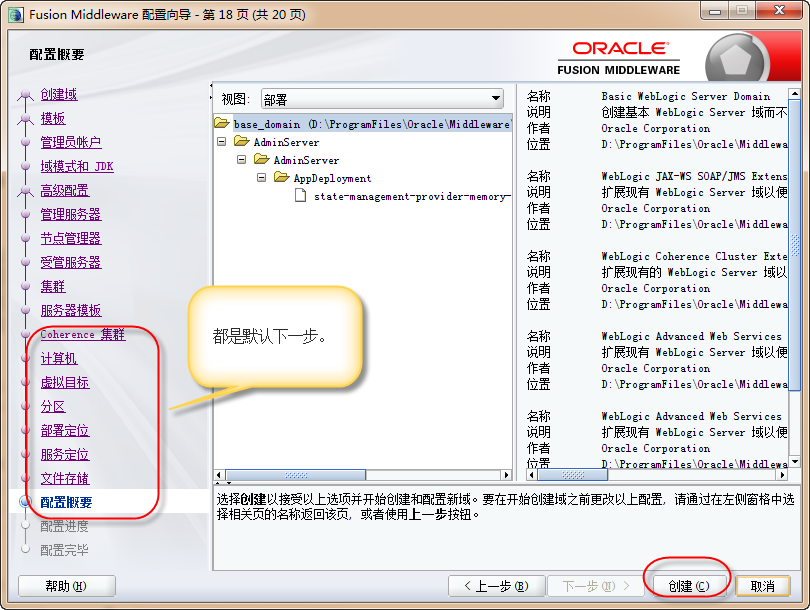The height and width of the screenshot is (610, 810).
Task: Click the first 'Oracle Corporation' author text
Action: pos(656,128)
